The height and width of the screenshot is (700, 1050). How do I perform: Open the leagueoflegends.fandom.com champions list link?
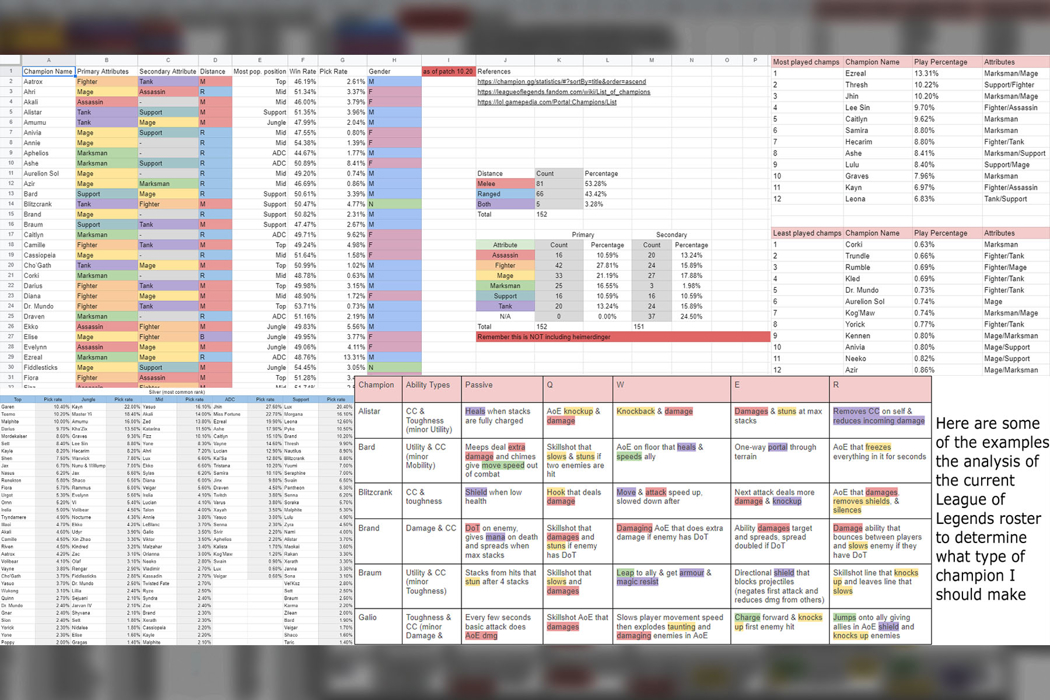coord(564,92)
